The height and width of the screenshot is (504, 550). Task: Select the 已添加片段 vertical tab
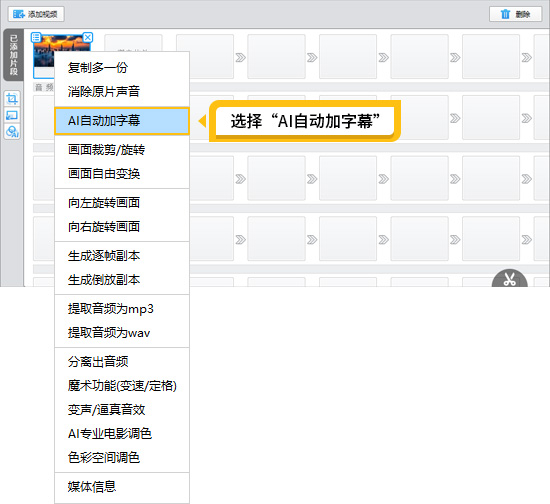point(13,55)
